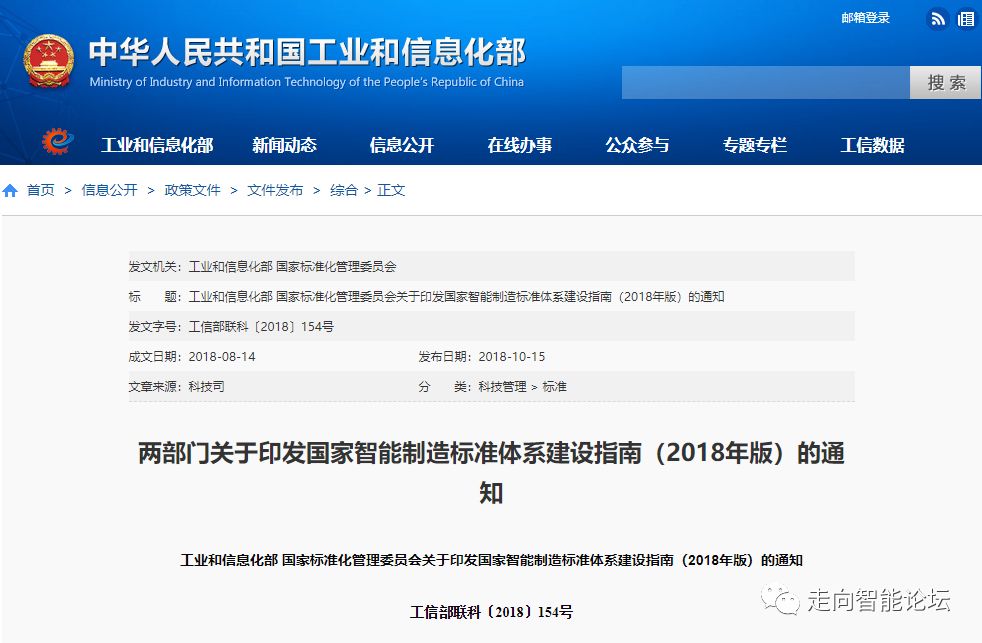982x643 pixels.
Task: Go to 政策文件 breadcrumb link
Action: pos(192,190)
